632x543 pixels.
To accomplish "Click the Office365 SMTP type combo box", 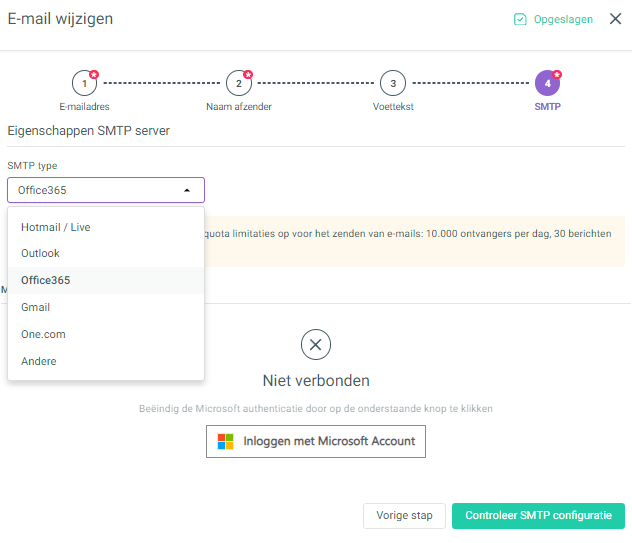I will pos(106,190).
